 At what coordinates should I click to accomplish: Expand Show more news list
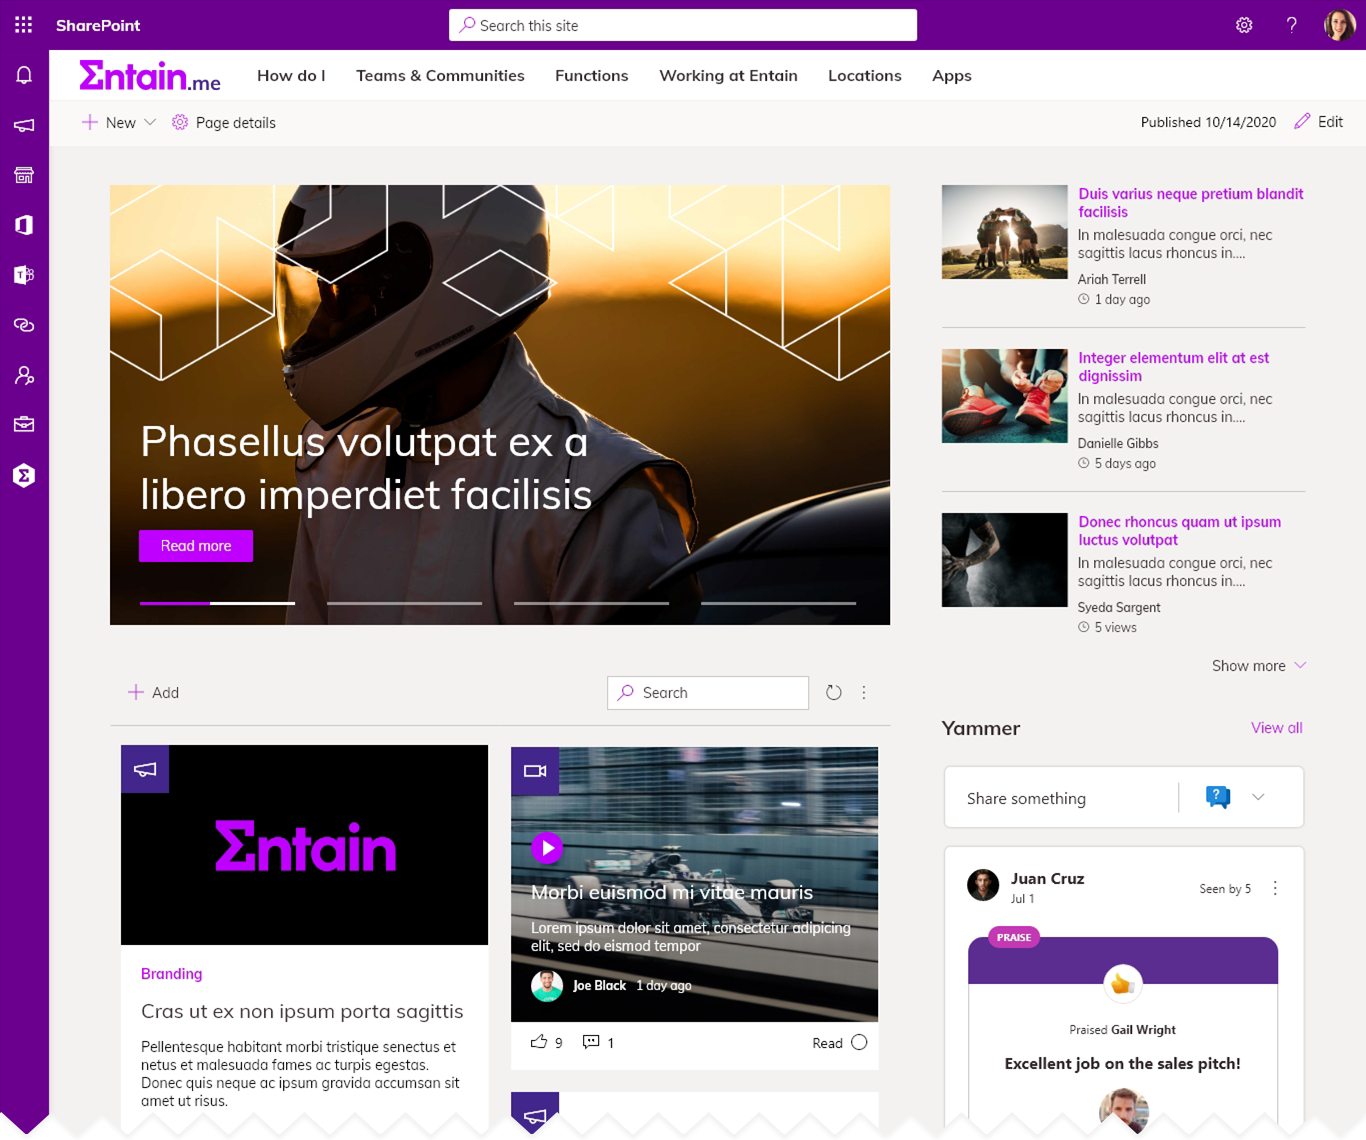tap(1259, 666)
